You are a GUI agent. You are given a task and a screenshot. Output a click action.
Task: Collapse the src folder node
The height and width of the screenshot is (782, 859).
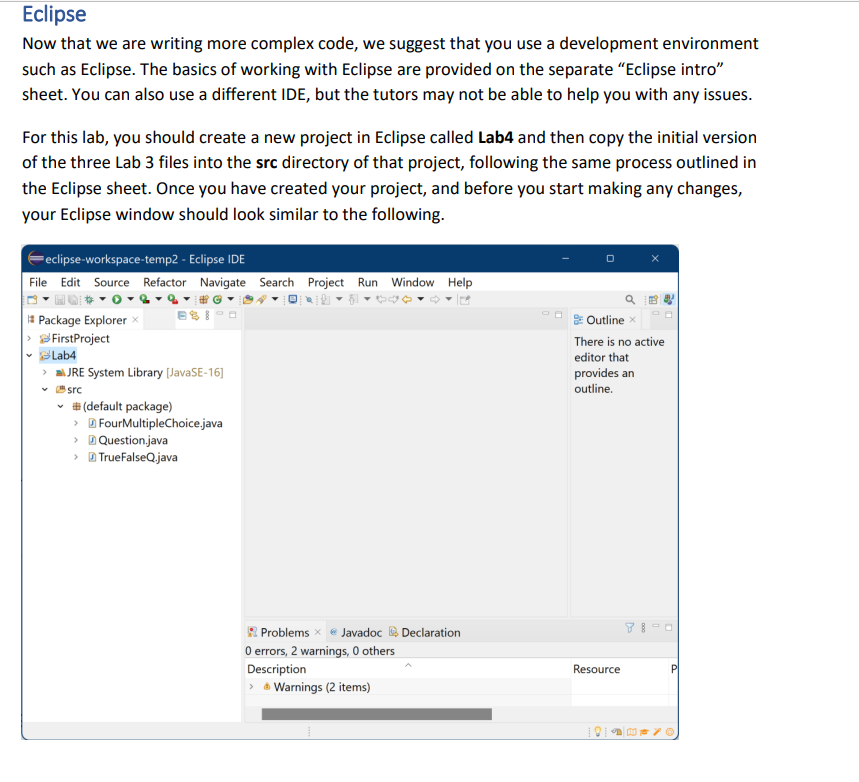(45, 389)
